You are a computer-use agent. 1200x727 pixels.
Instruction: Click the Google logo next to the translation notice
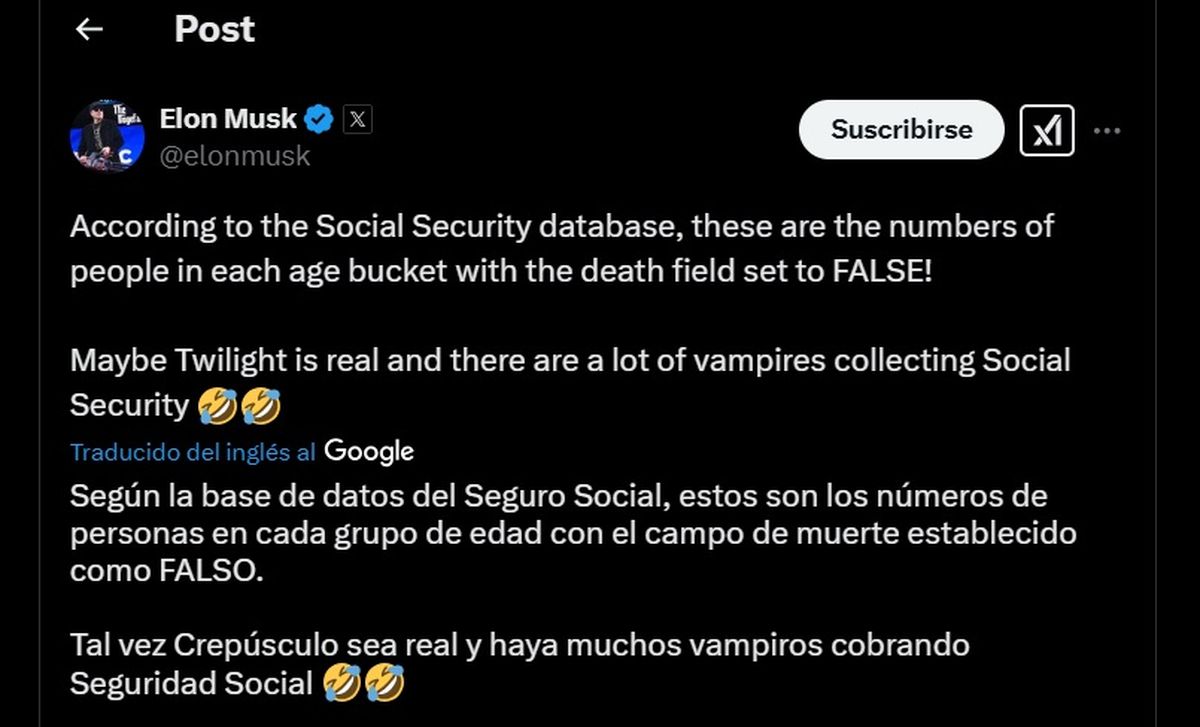click(369, 451)
